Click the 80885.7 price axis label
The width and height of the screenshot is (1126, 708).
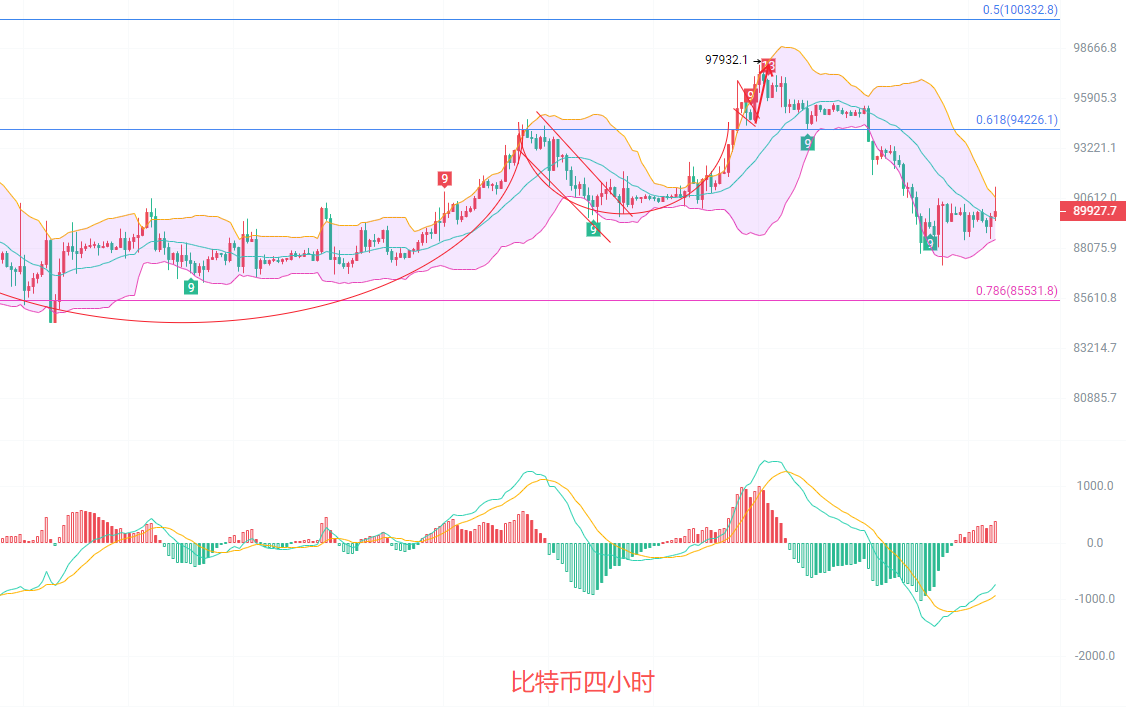(1094, 398)
